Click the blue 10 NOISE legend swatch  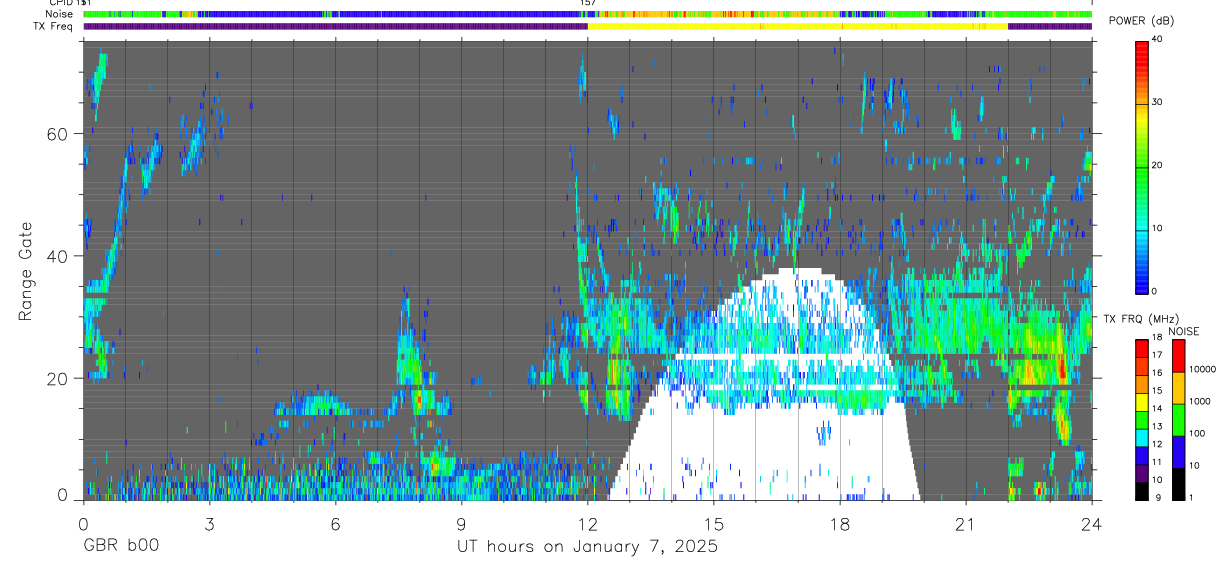pyautogui.click(x=1177, y=452)
